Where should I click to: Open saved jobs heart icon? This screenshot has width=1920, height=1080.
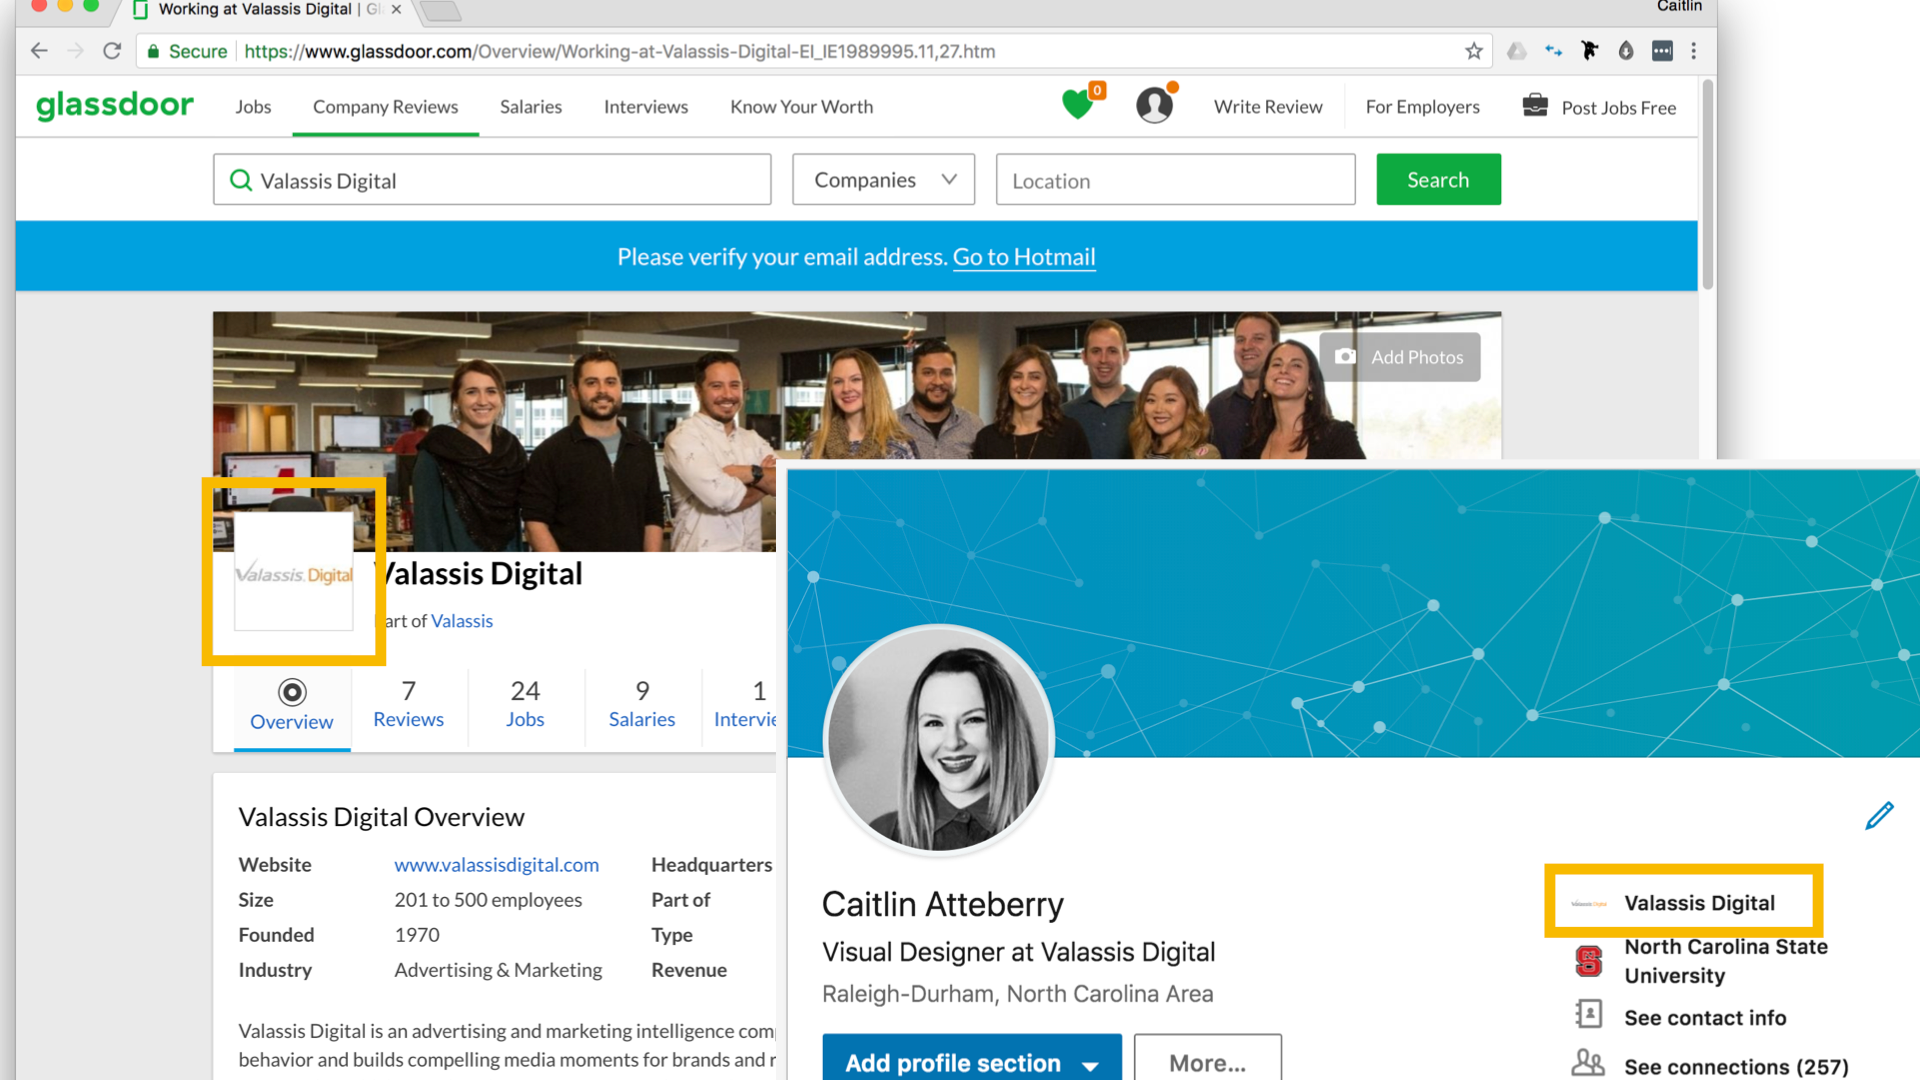[1078, 104]
